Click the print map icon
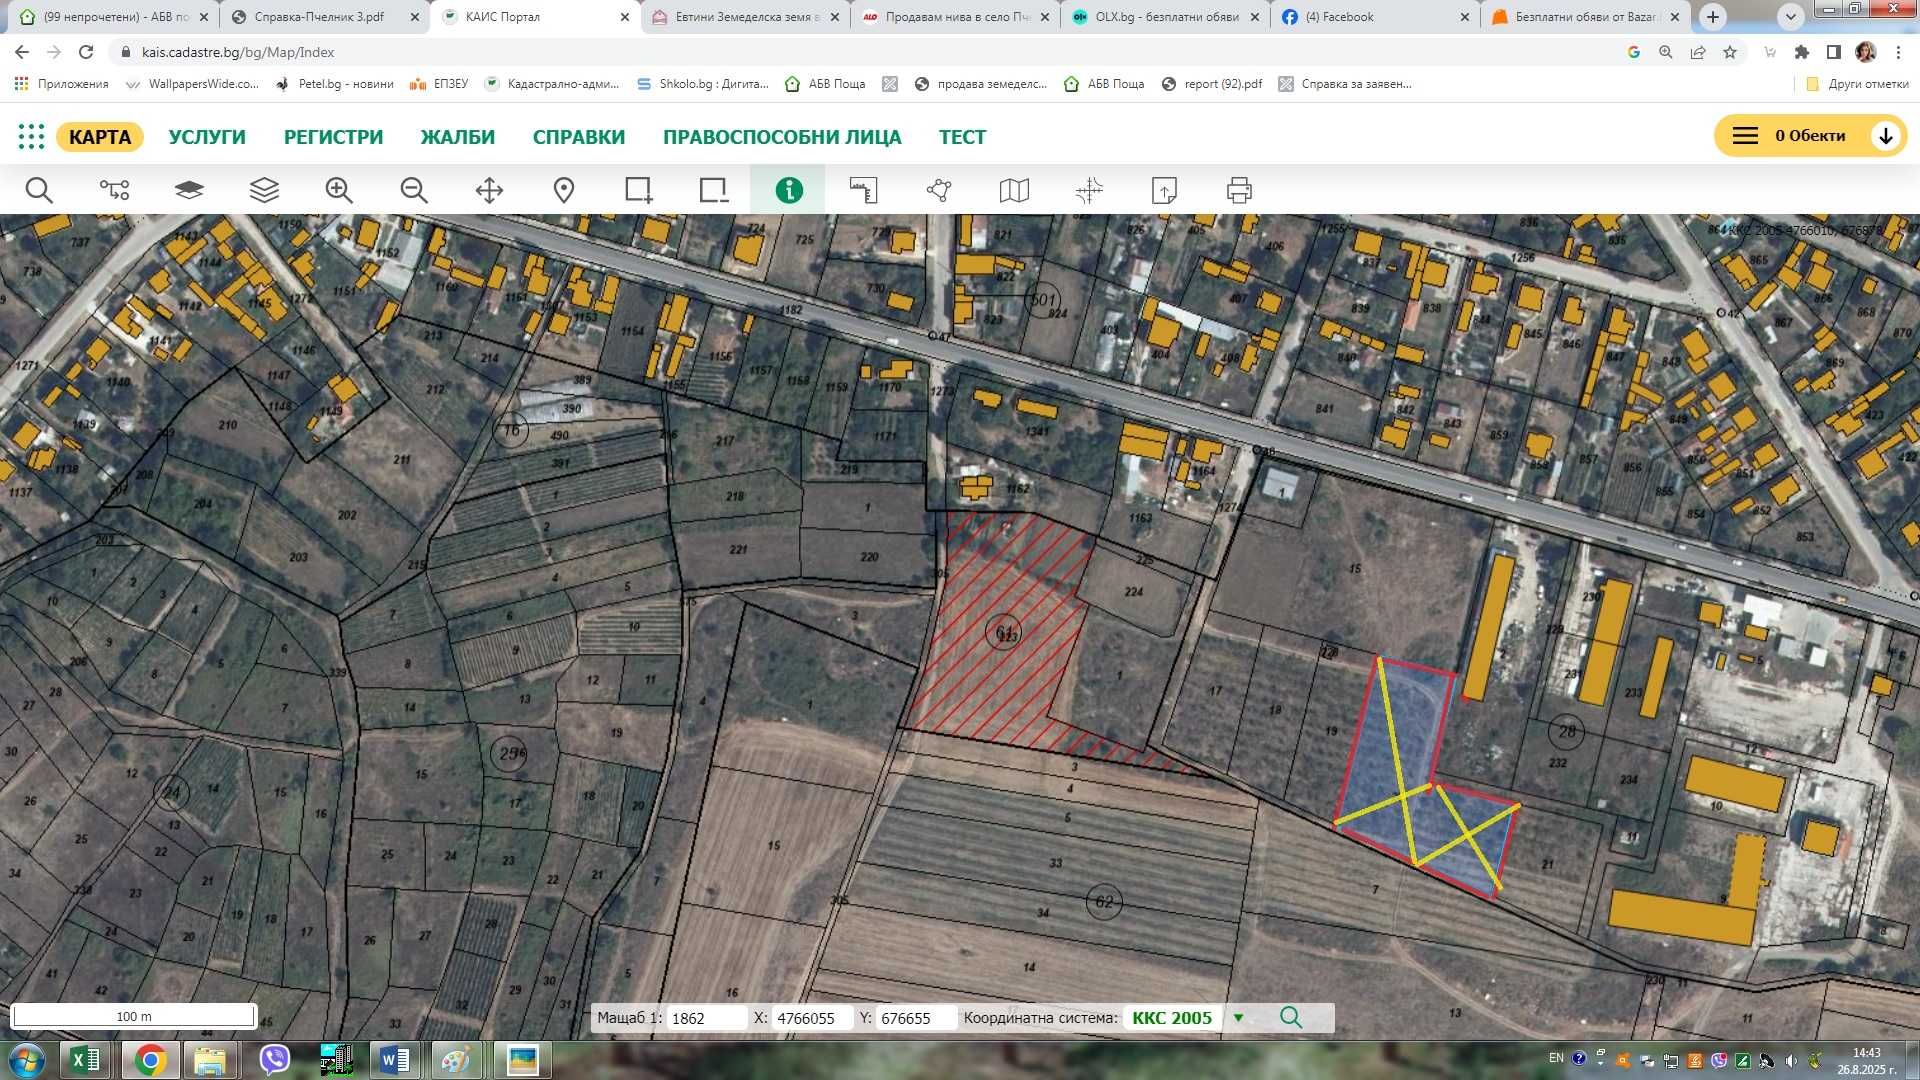1920x1080 pixels. pyautogui.click(x=1239, y=190)
